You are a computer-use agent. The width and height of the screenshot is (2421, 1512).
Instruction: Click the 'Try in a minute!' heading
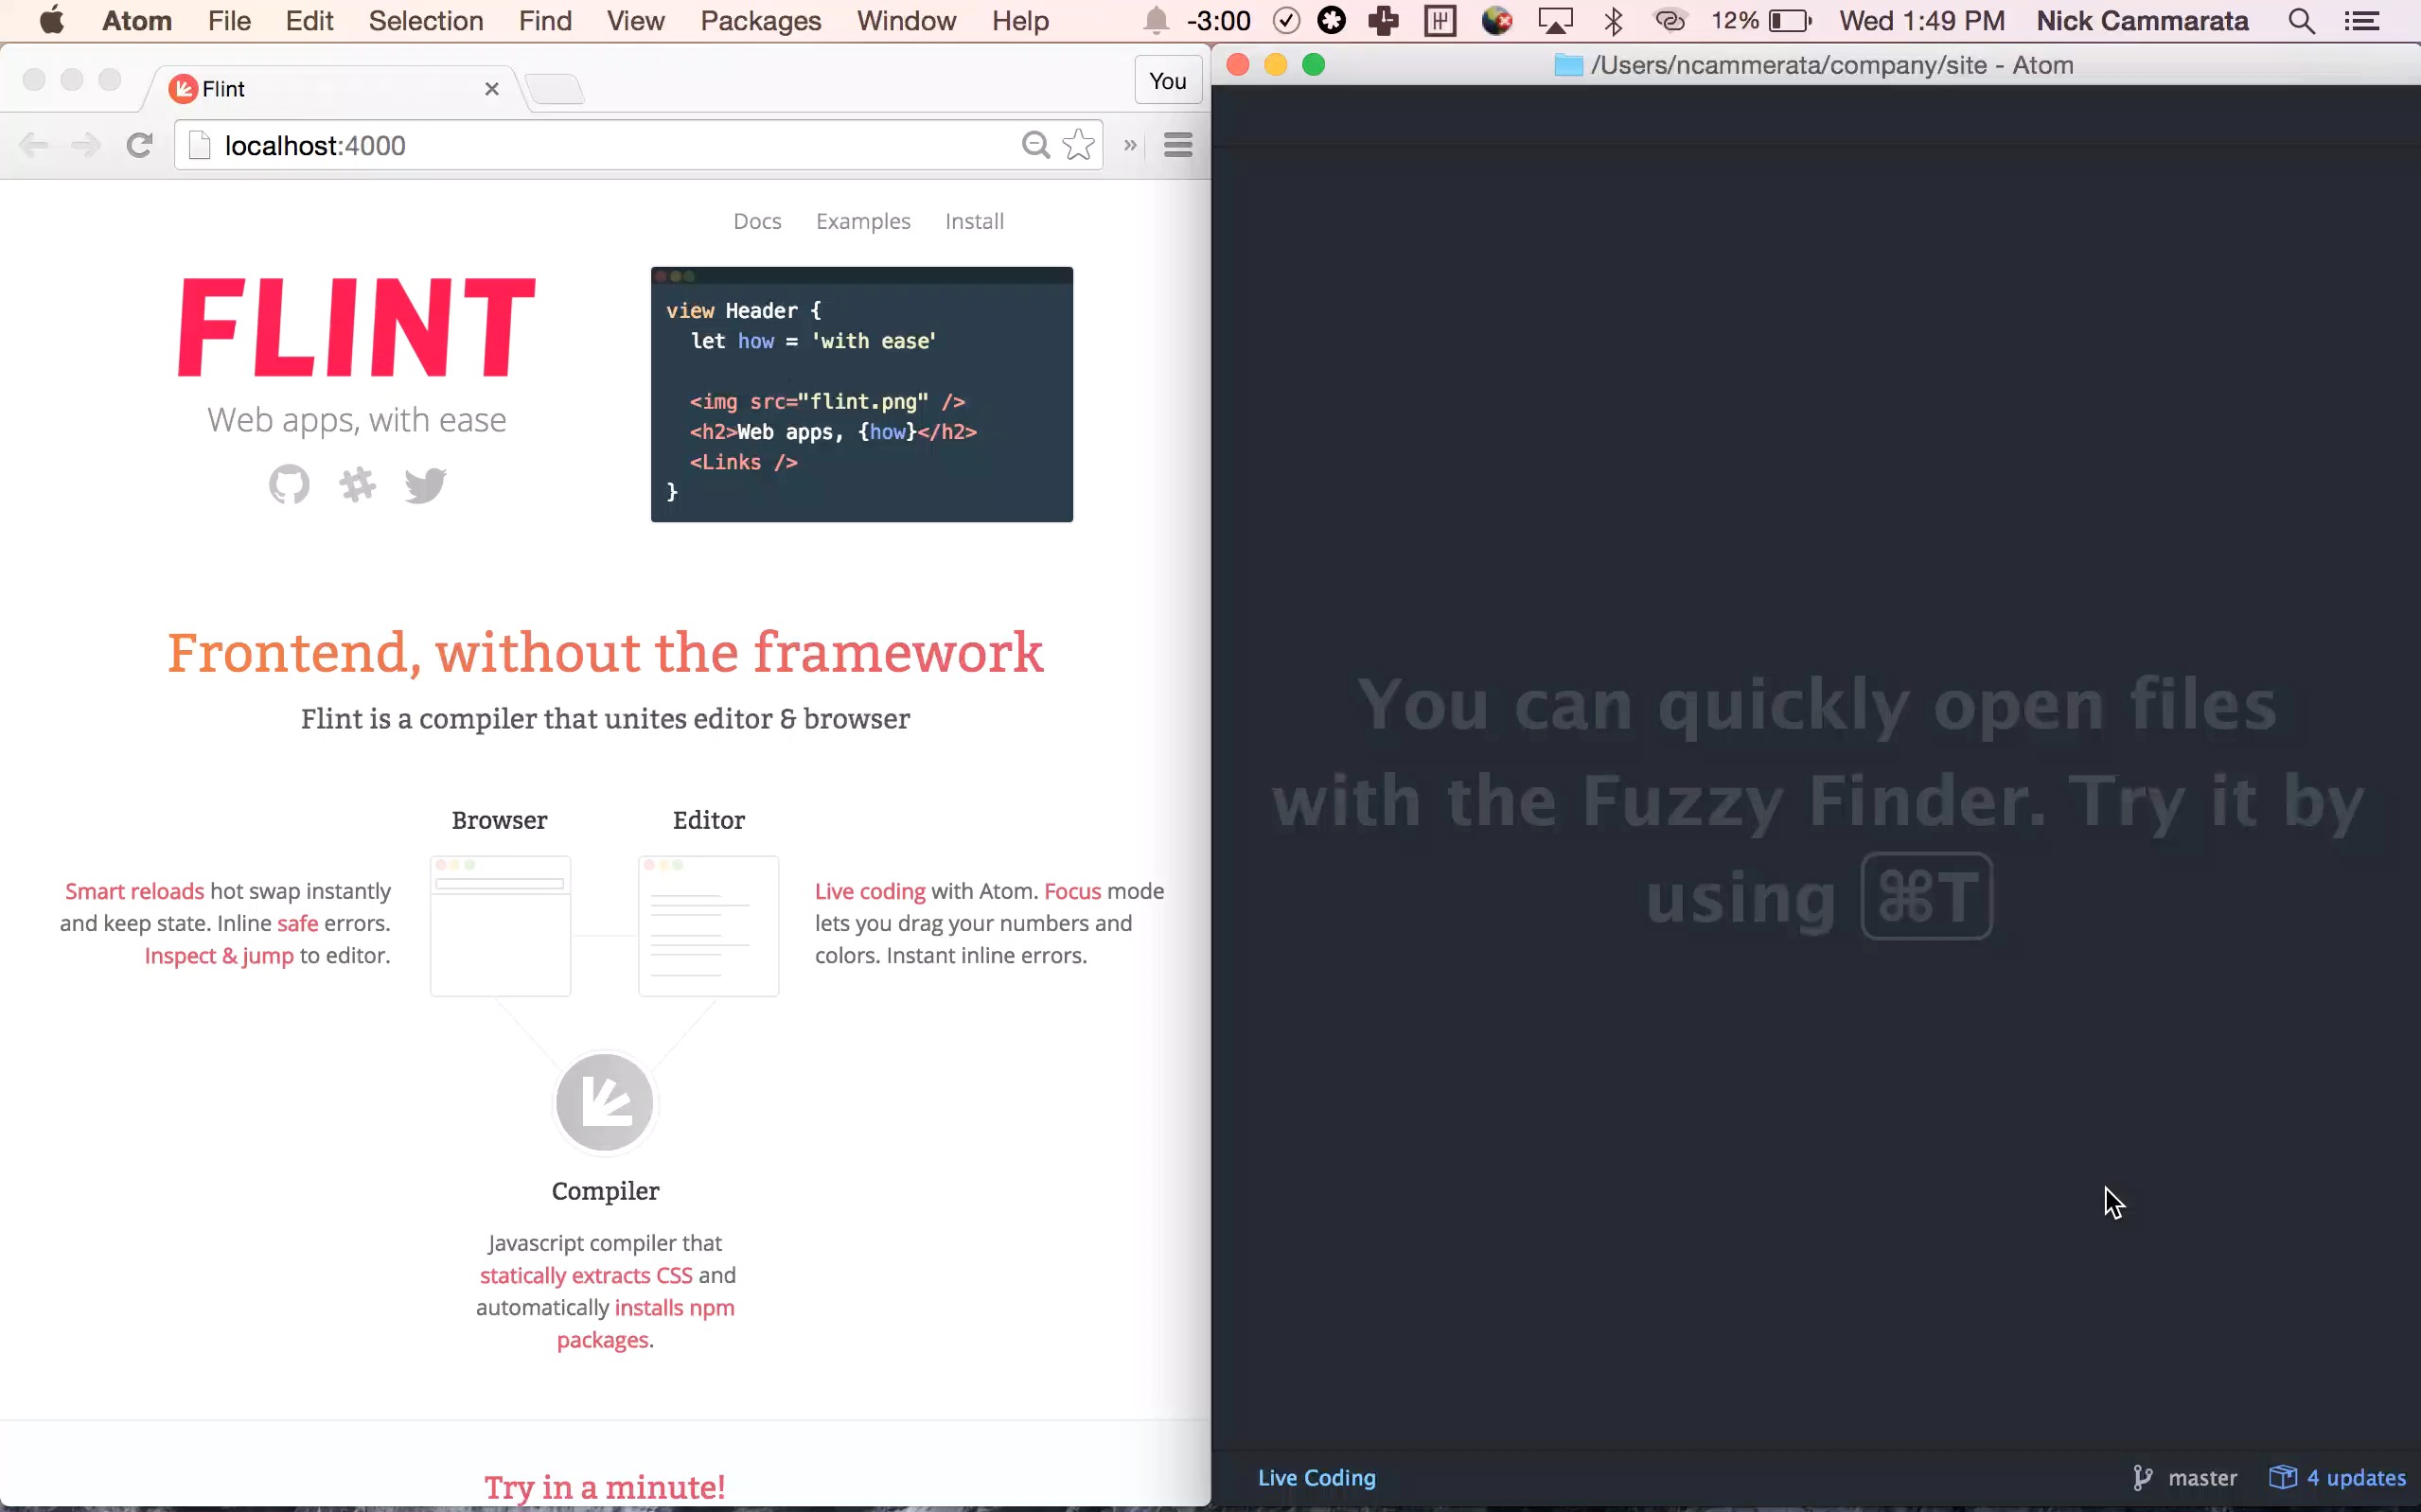tap(605, 1487)
